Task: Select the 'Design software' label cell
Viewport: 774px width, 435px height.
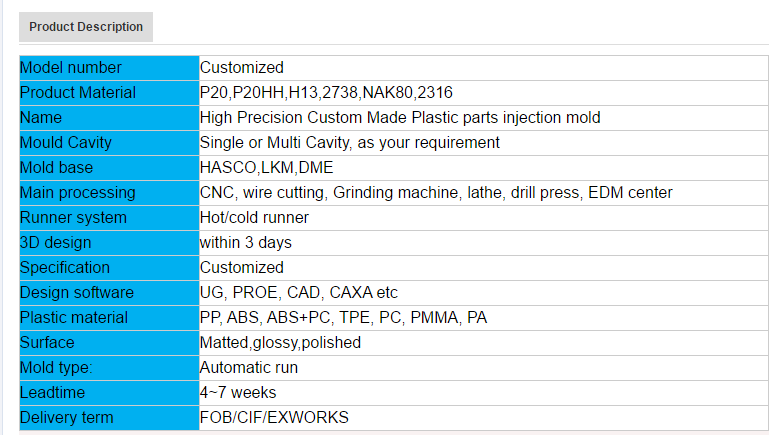Action: click(x=109, y=293)
